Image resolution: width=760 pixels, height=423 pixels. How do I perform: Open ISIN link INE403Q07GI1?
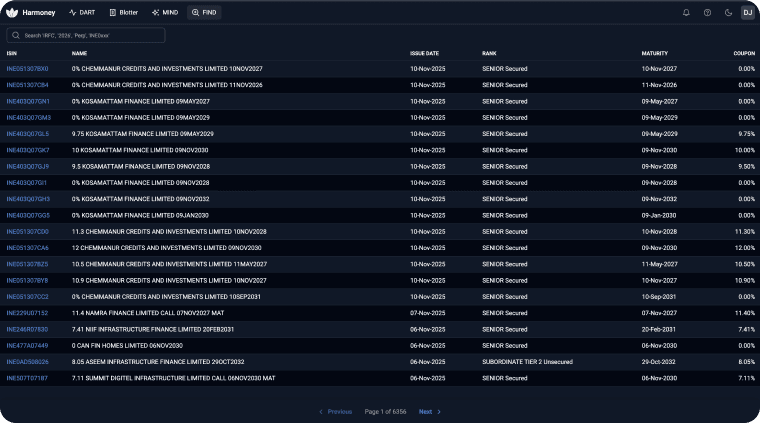point(27,183)
